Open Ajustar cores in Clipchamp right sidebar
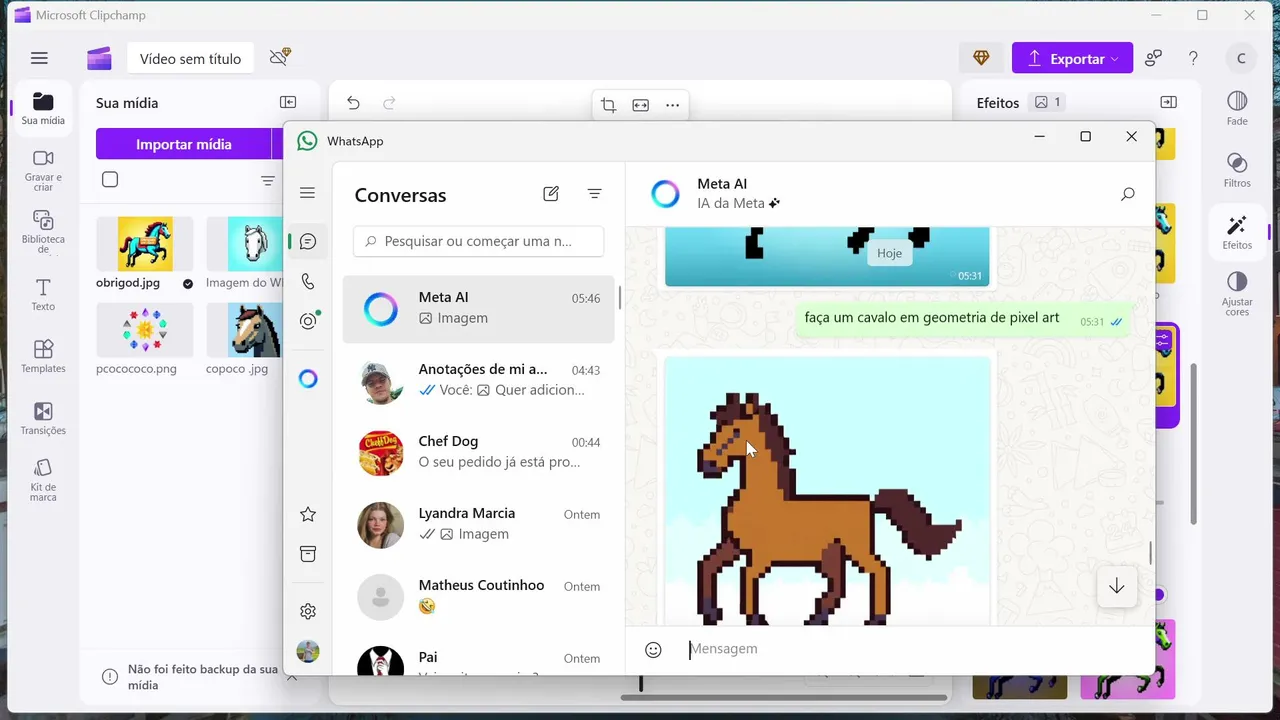 coord(1237,294)
